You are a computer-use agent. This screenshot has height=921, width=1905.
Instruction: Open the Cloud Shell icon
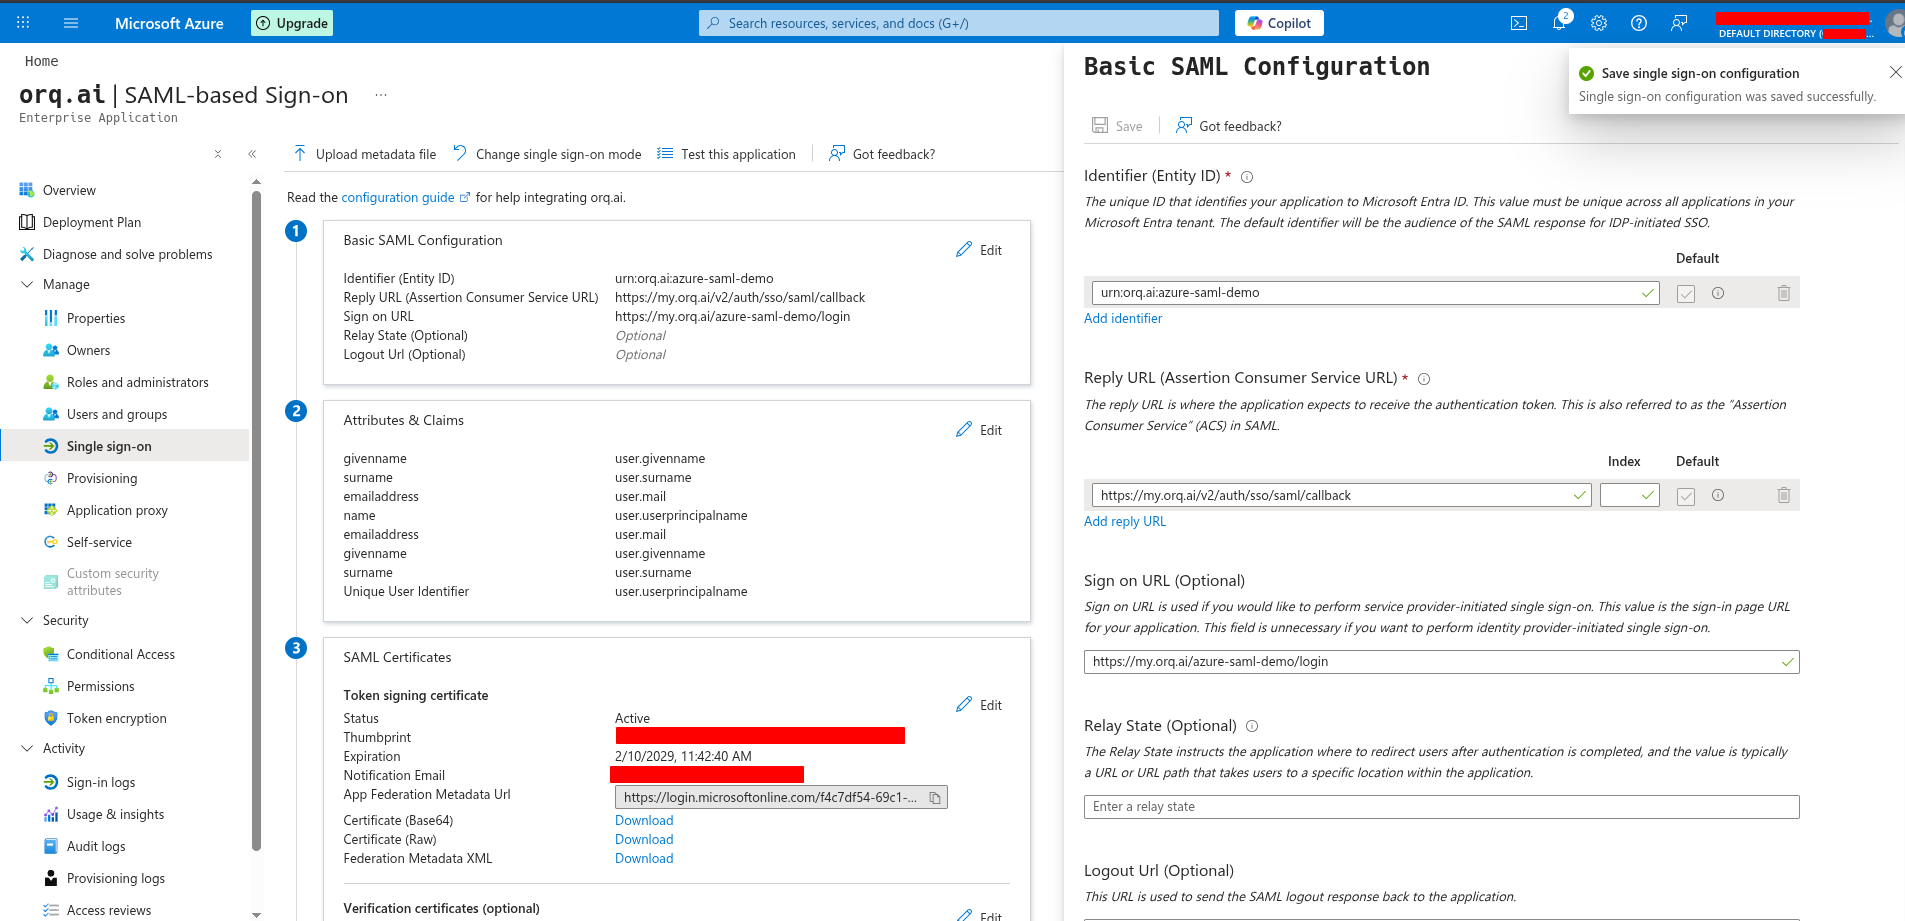[x=1518, y=22]
